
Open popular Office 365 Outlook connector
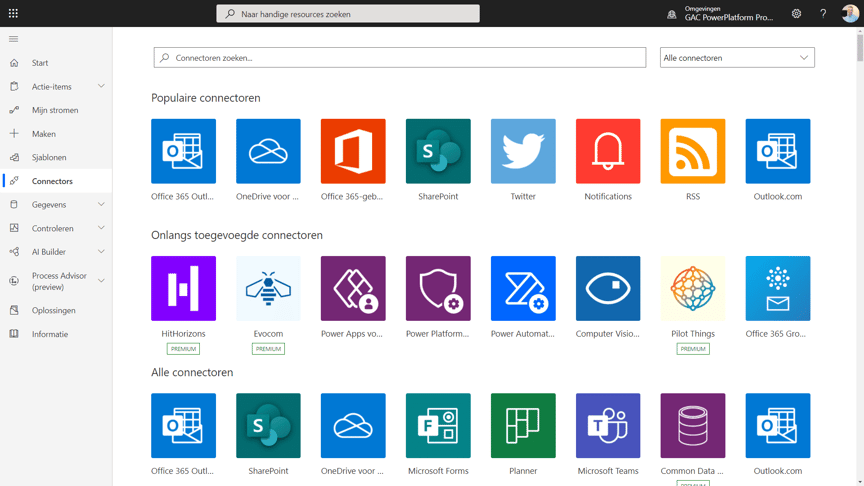coord(183,151)
